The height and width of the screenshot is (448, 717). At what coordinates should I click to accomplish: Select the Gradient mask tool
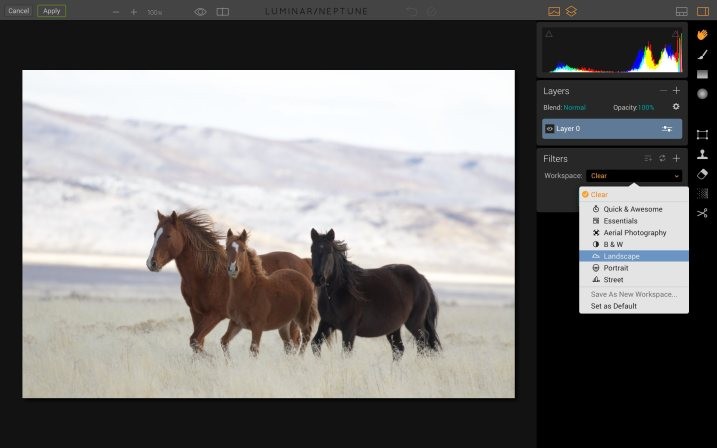[702, 74]
